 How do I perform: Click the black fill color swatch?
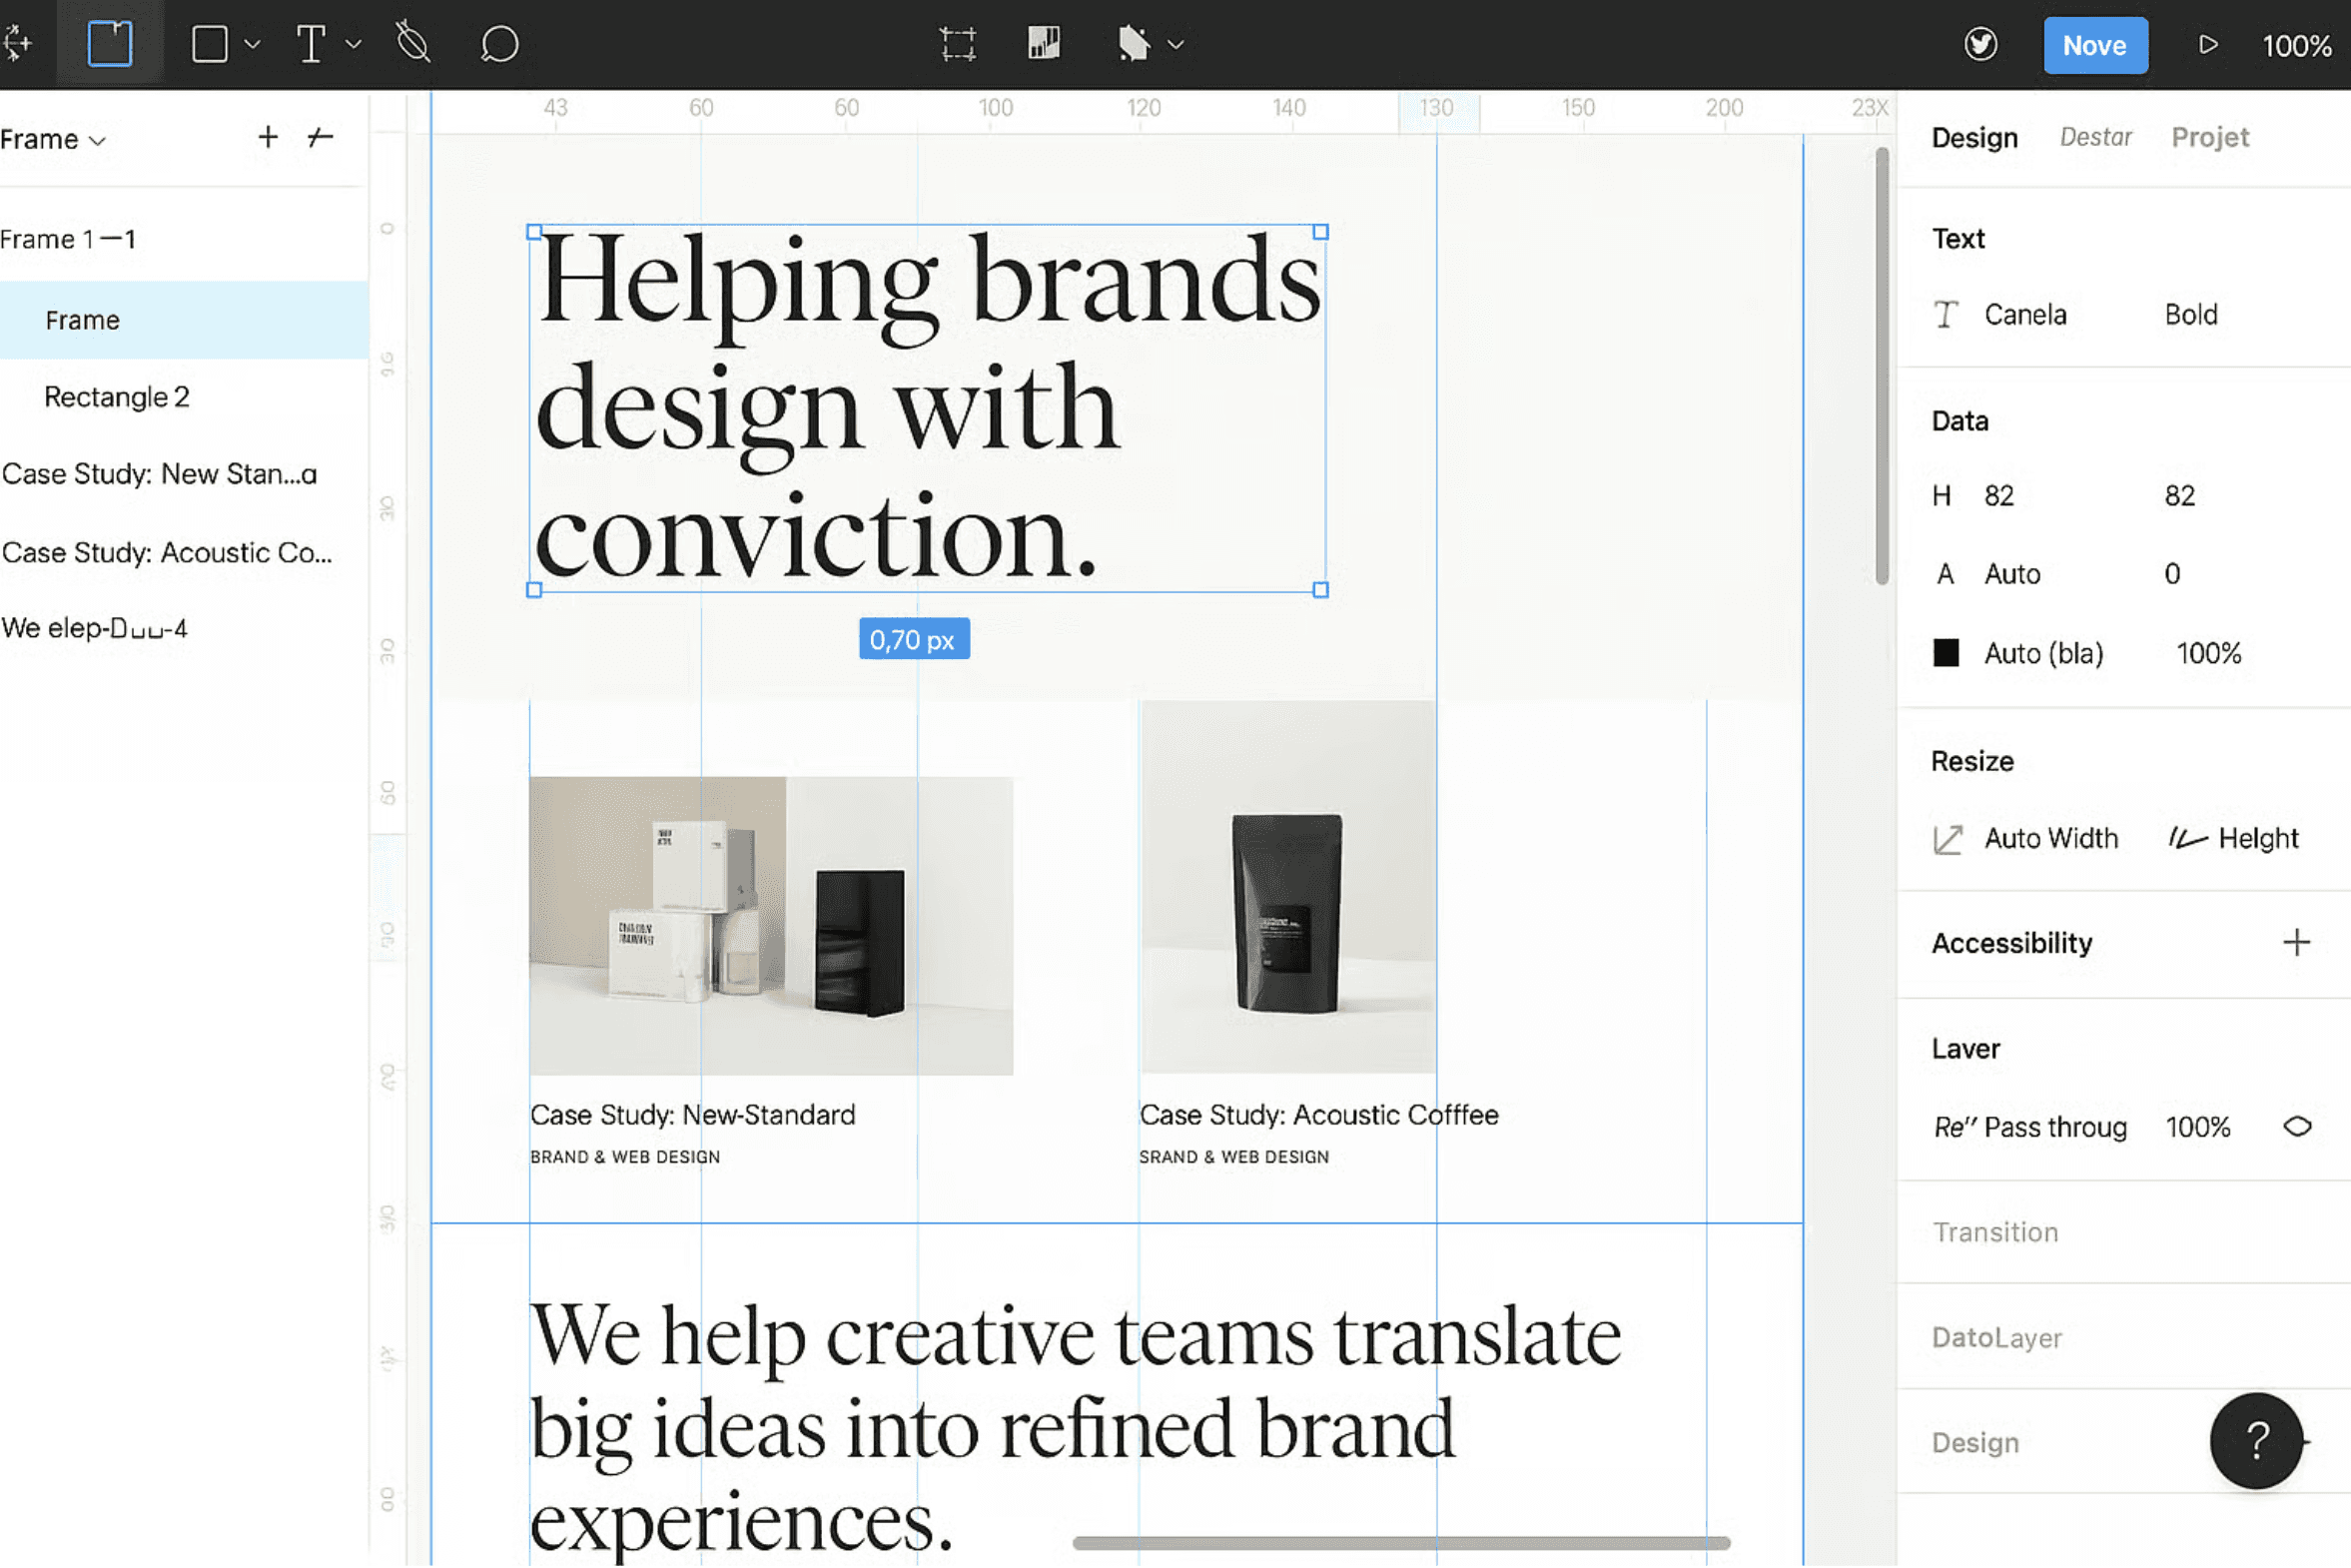coord(1945,653)
